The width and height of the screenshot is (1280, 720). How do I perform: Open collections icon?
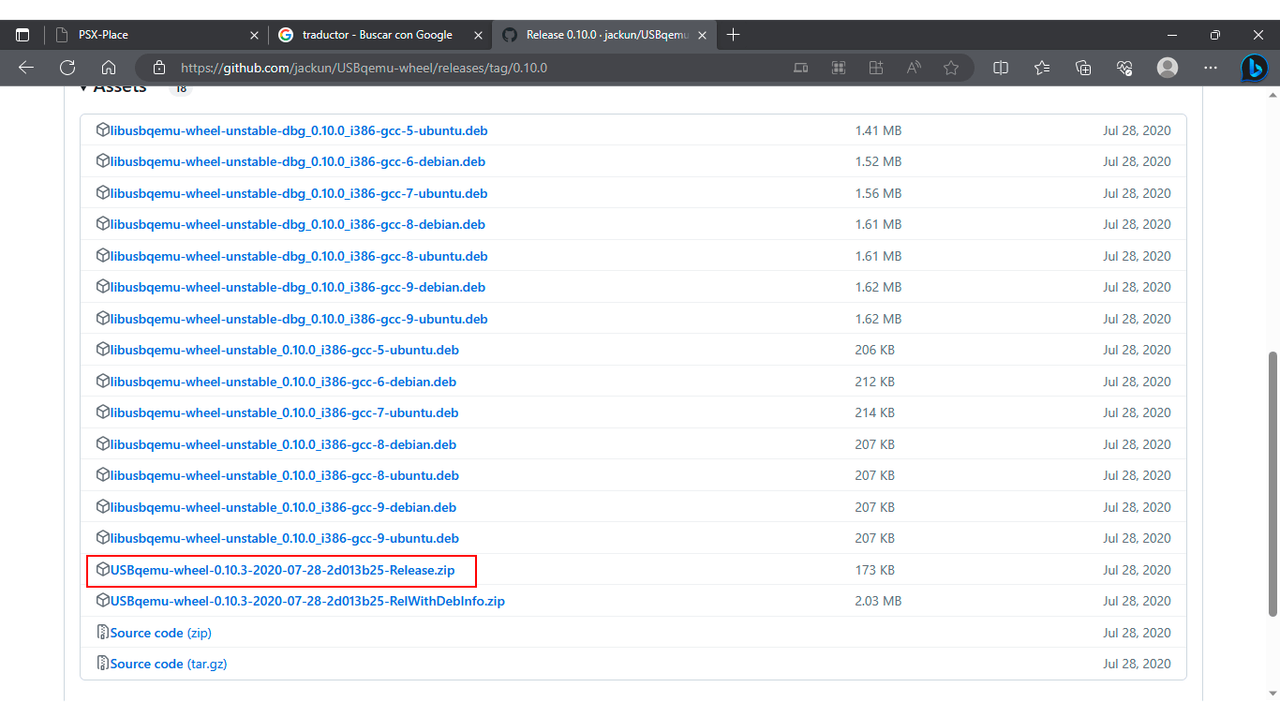click(1083, 68)
